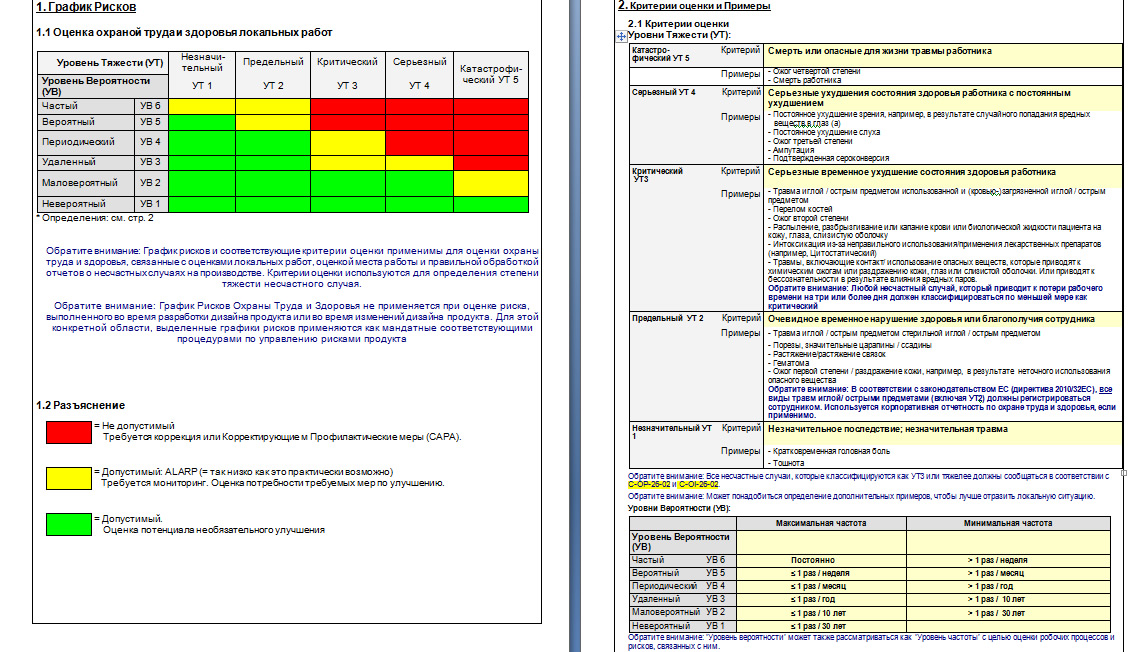This screenshot has height=652, width=1136.
Task: Click the "≤ 1 раз / неделя" cell
Action: [x=819, y=573]
